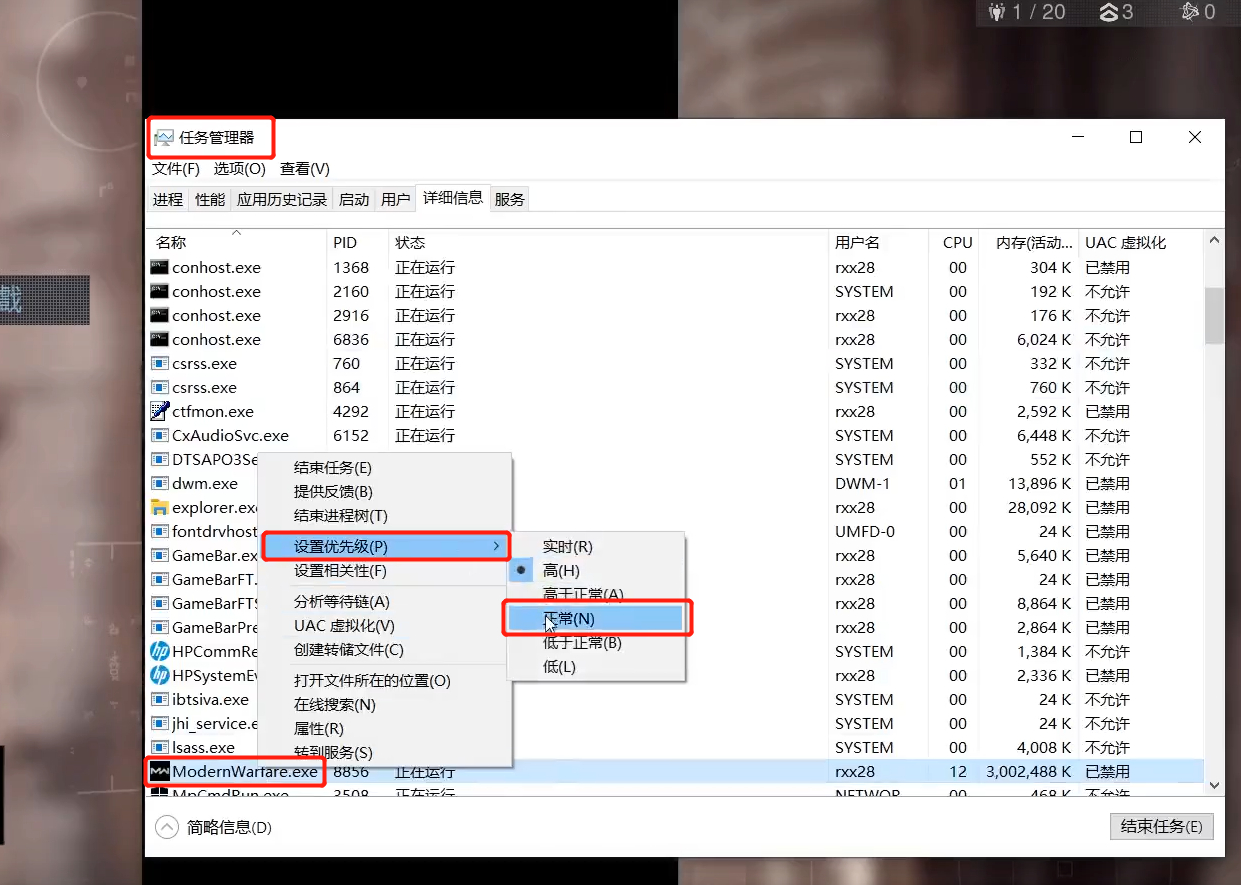Click the ModernWarfare.exe process icon
Screen dimensions: 1241x885
click(x=159, y=772)
